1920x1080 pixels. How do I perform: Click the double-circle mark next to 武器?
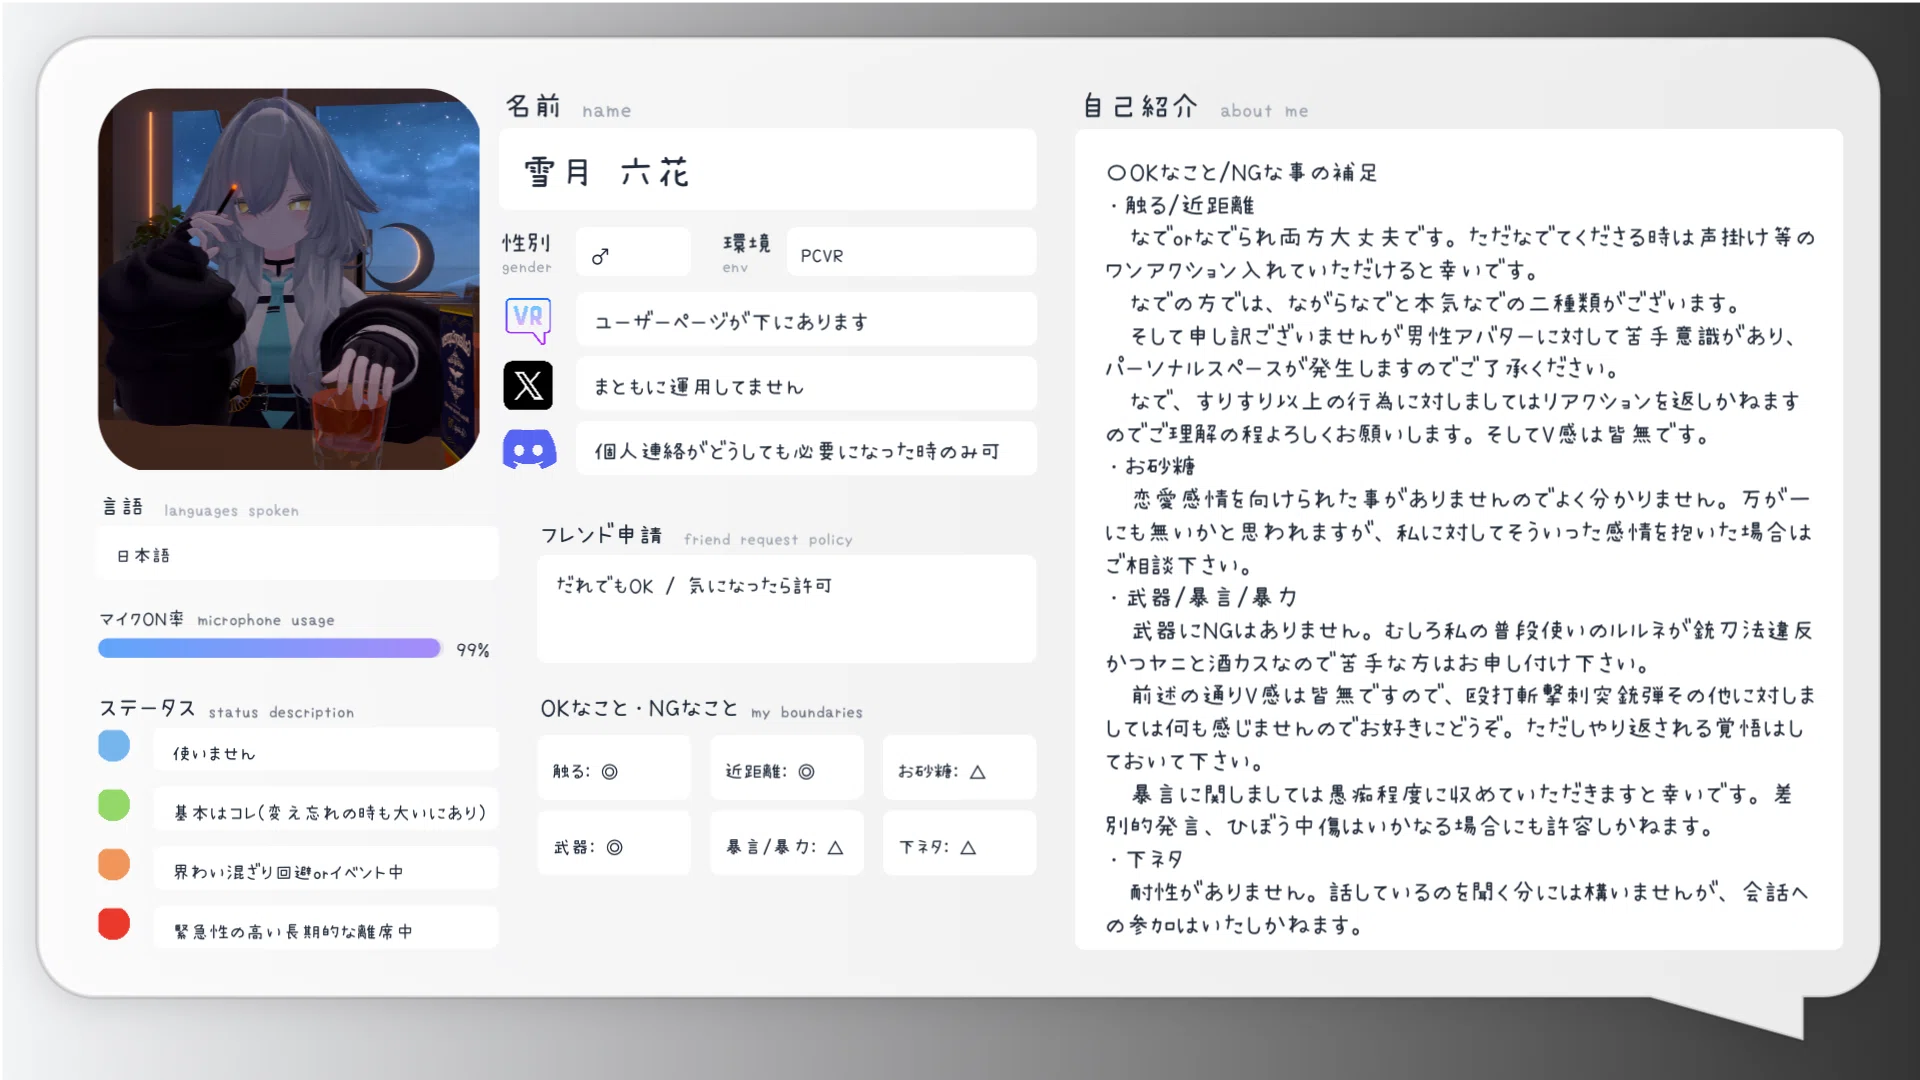pos(614,847)
